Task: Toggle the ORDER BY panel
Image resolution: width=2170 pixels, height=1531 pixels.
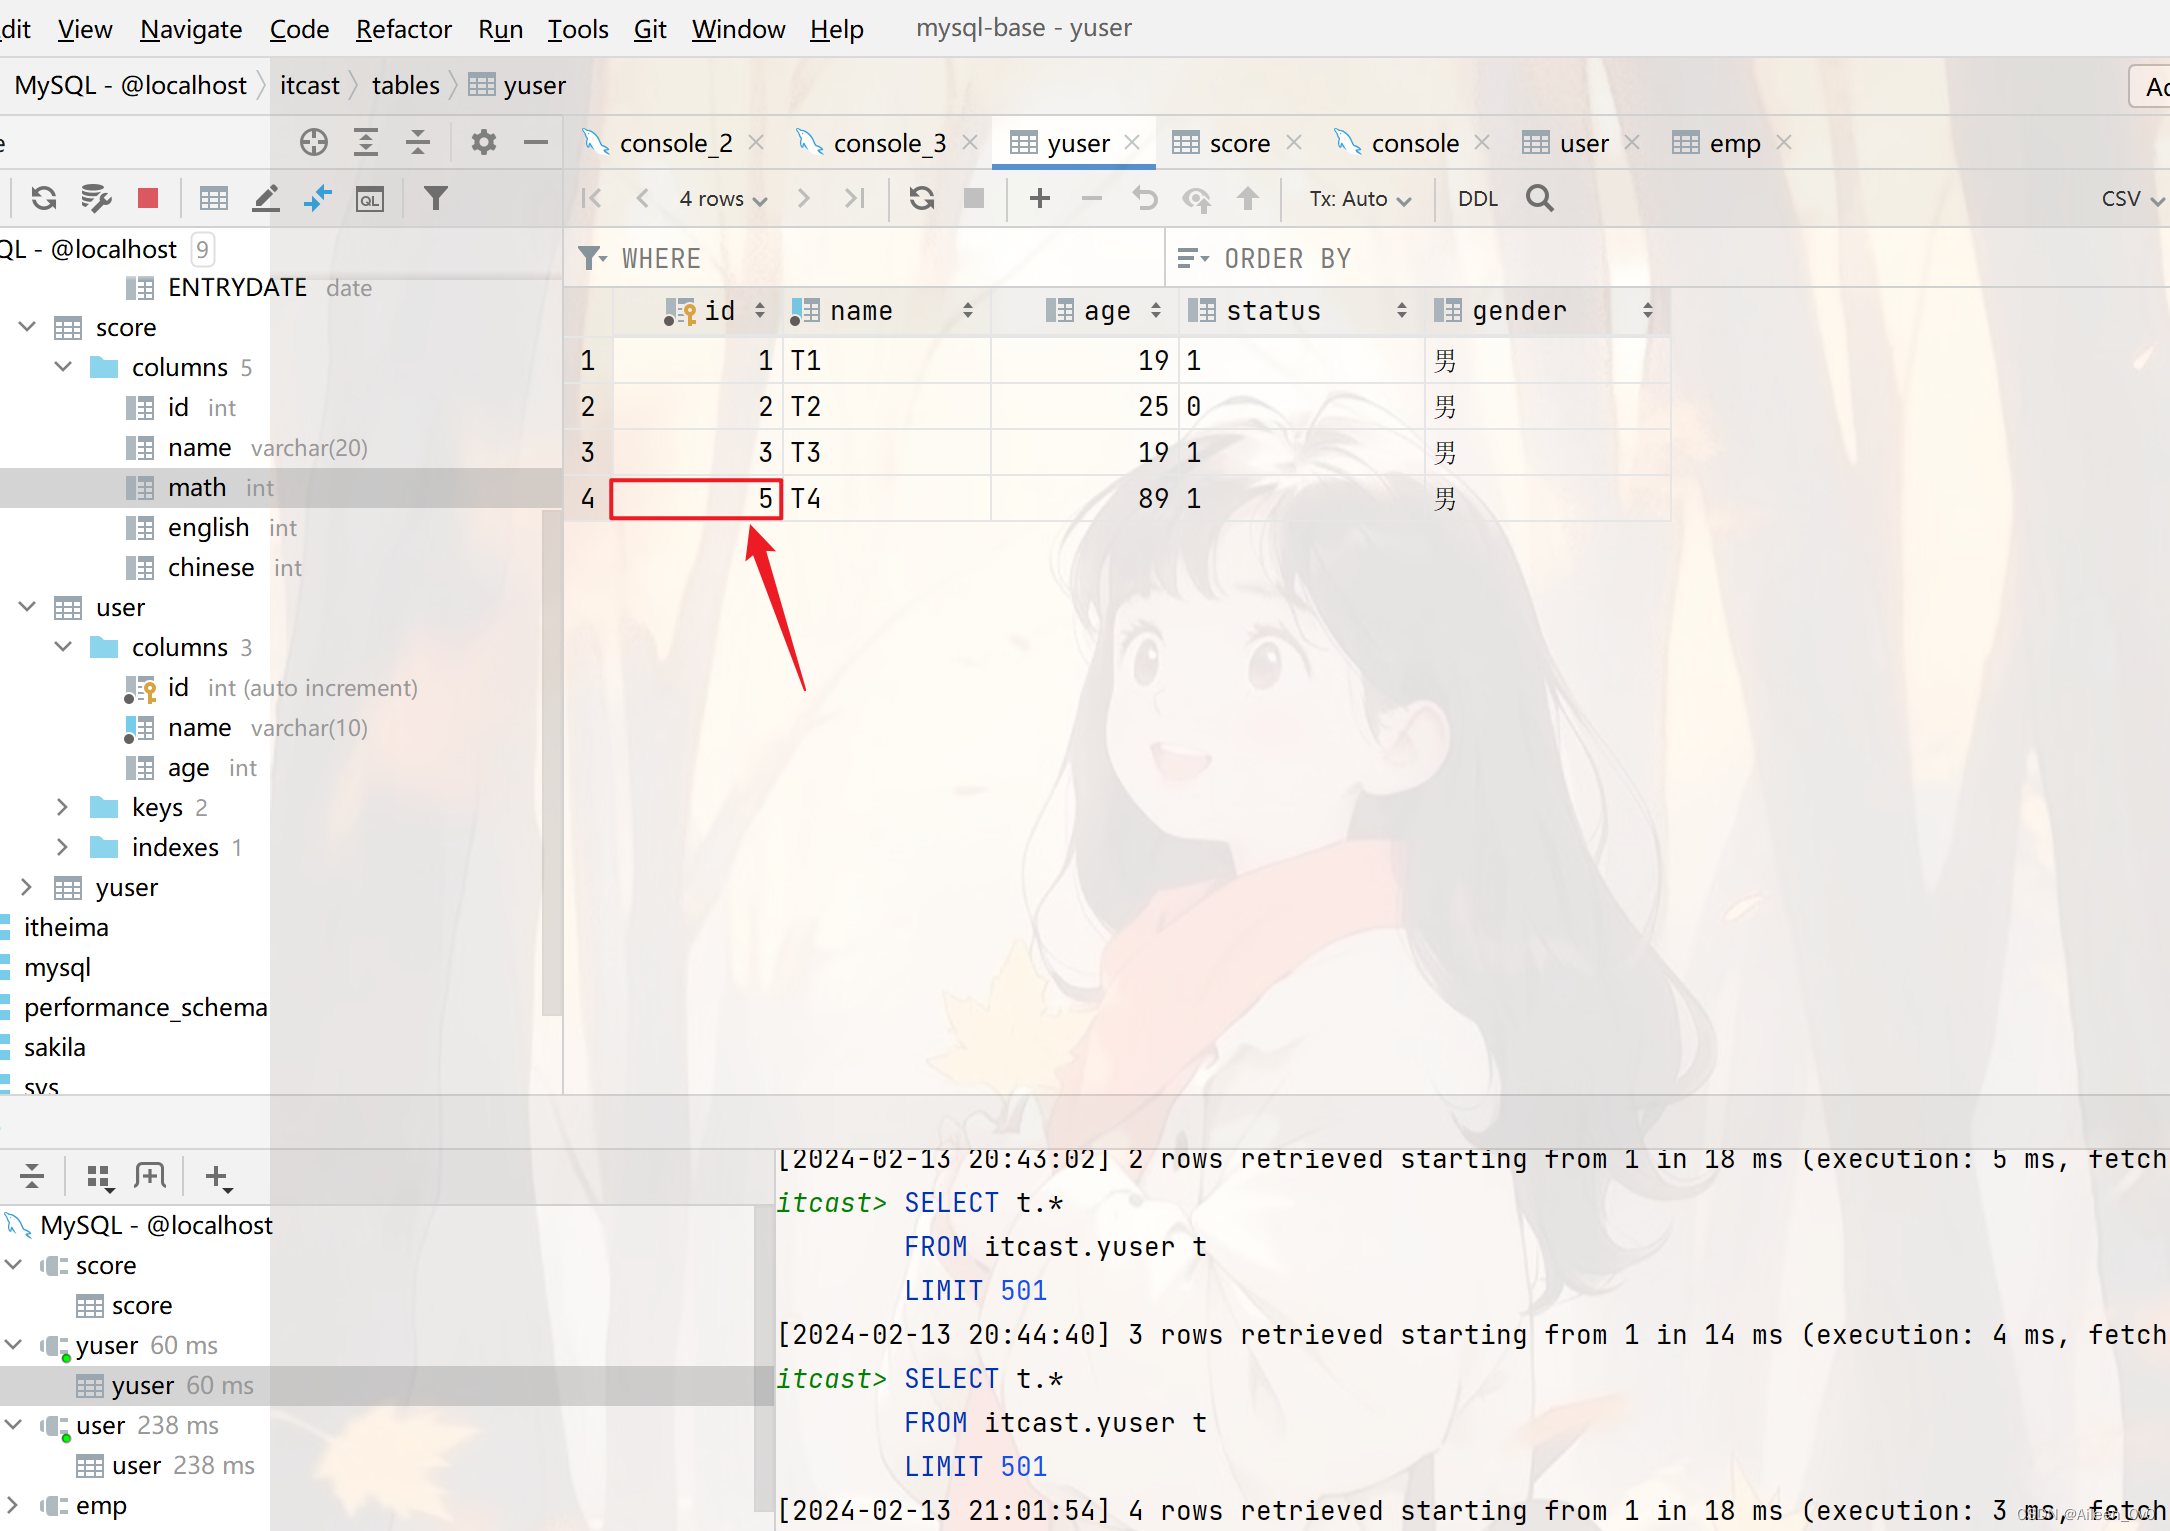Action: point(1188,258)
